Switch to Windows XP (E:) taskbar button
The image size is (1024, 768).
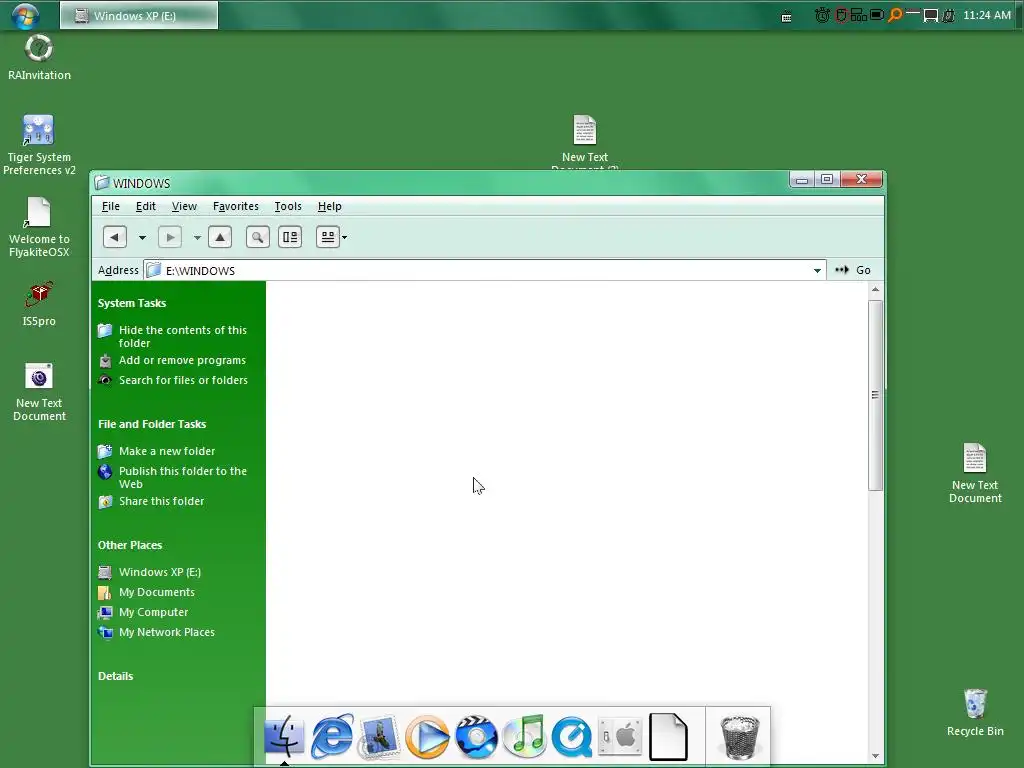pyautogui.click(x=139, y=15)
